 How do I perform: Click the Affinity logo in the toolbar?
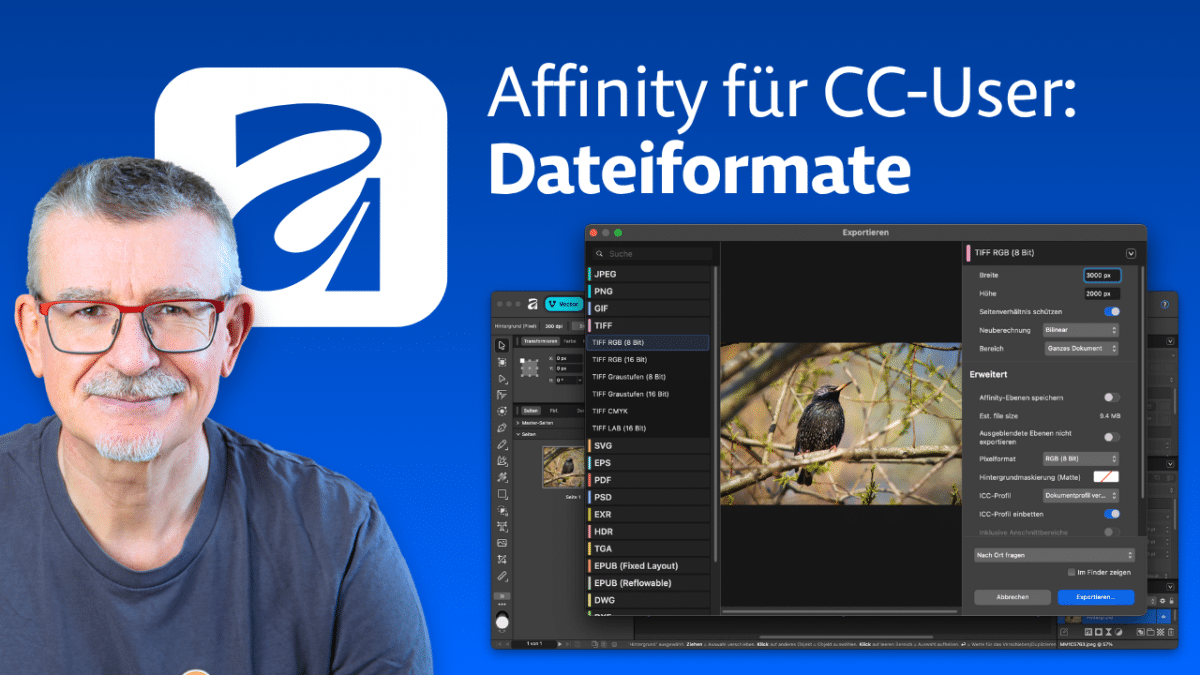click(533, 304)
